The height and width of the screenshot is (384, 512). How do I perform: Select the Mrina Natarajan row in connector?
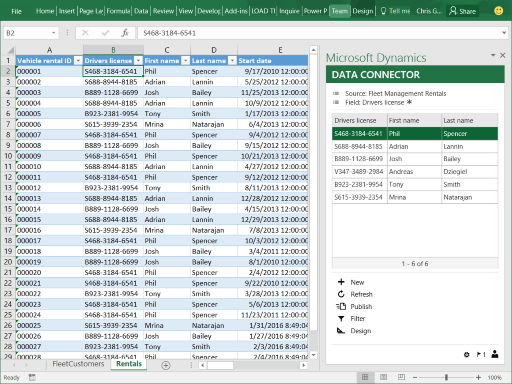(x=415, y=197)
